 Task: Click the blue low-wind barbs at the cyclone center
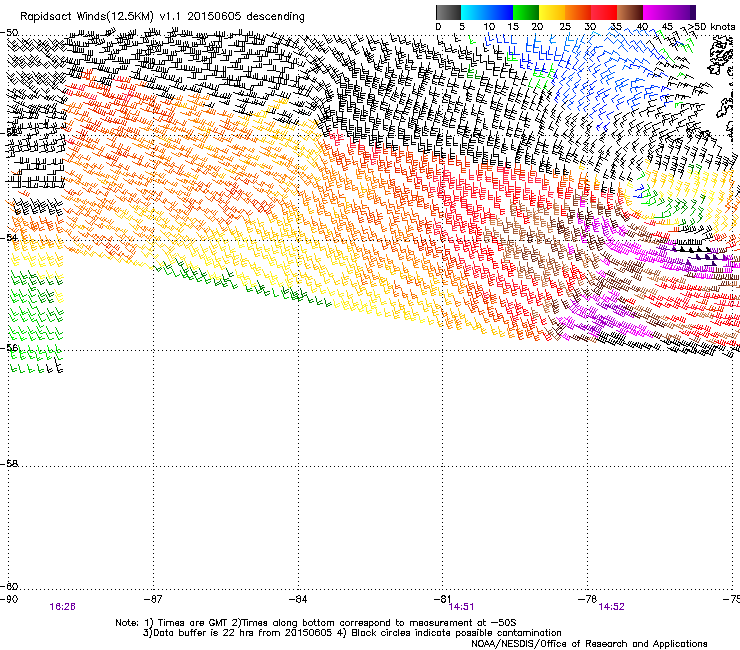[639, 192]
